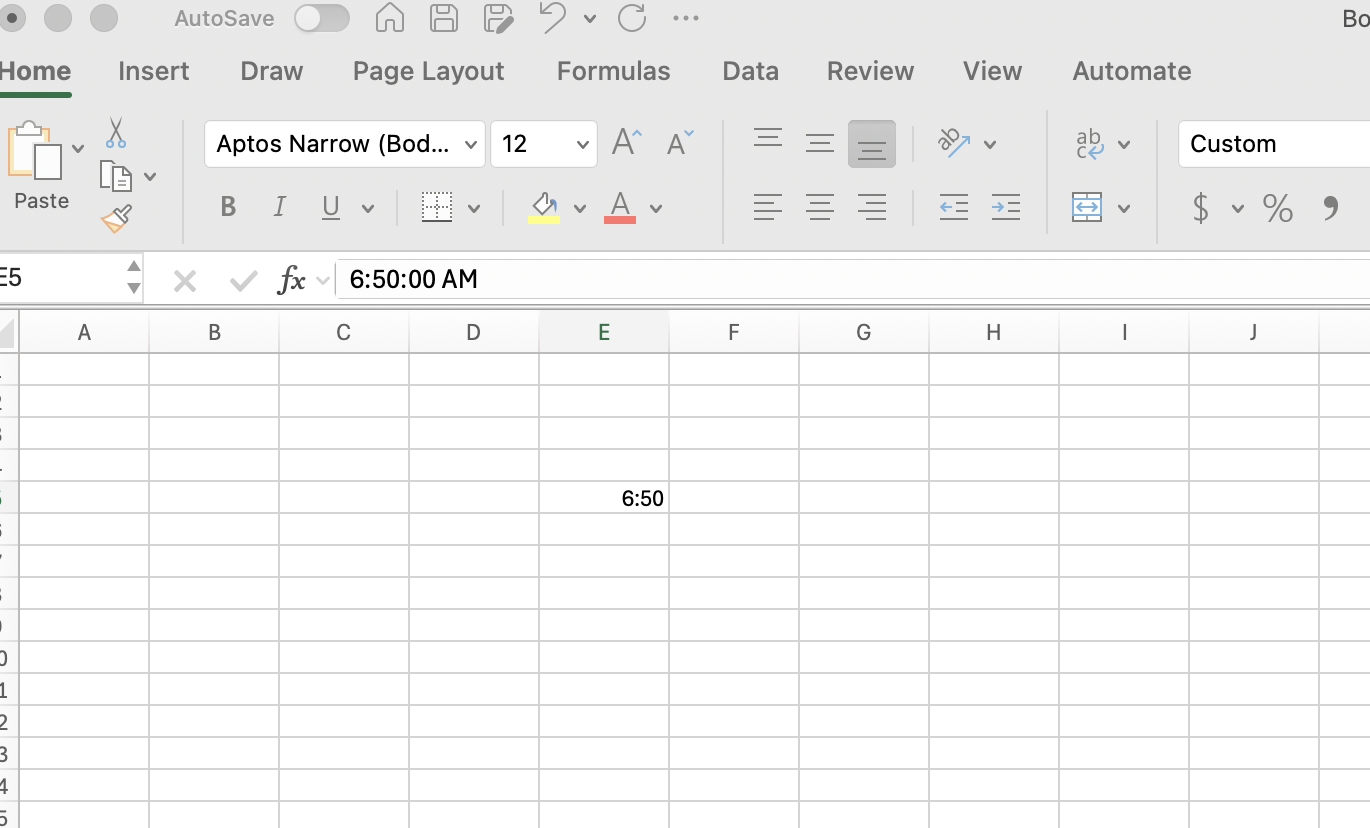
Task: Toggle the AutoSave switch
Action: coord(322,18)
